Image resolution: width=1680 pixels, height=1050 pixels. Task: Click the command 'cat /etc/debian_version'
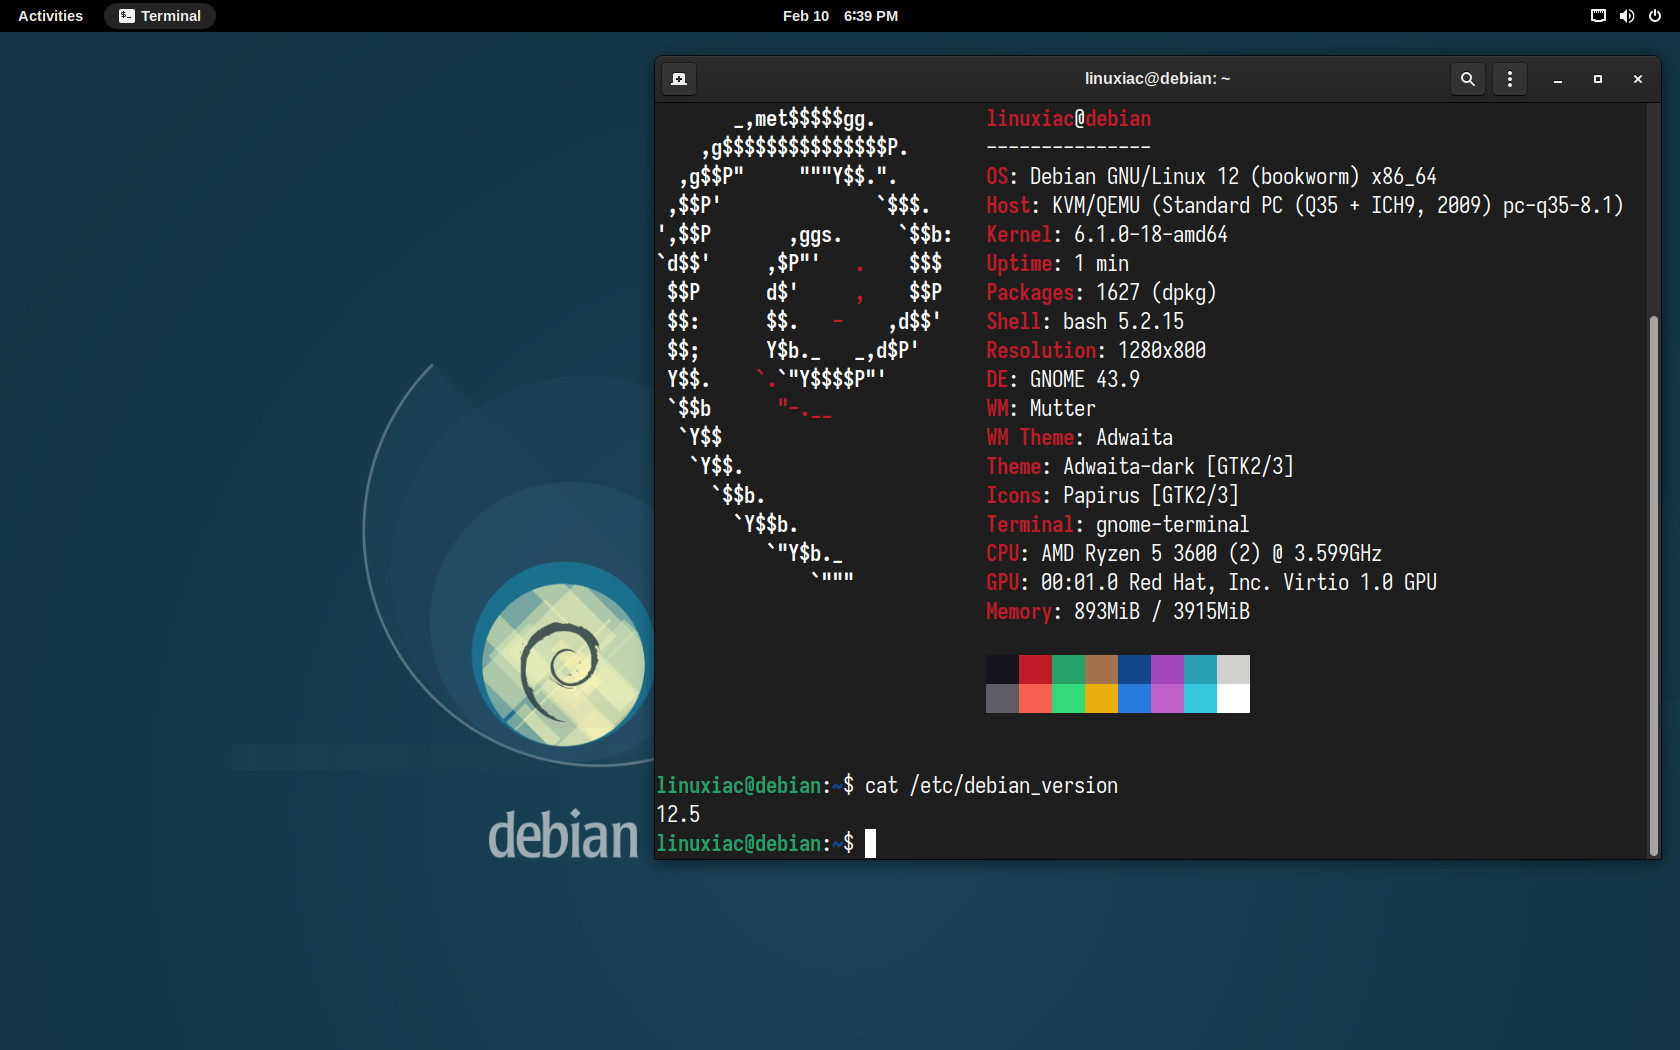[991, 786]
